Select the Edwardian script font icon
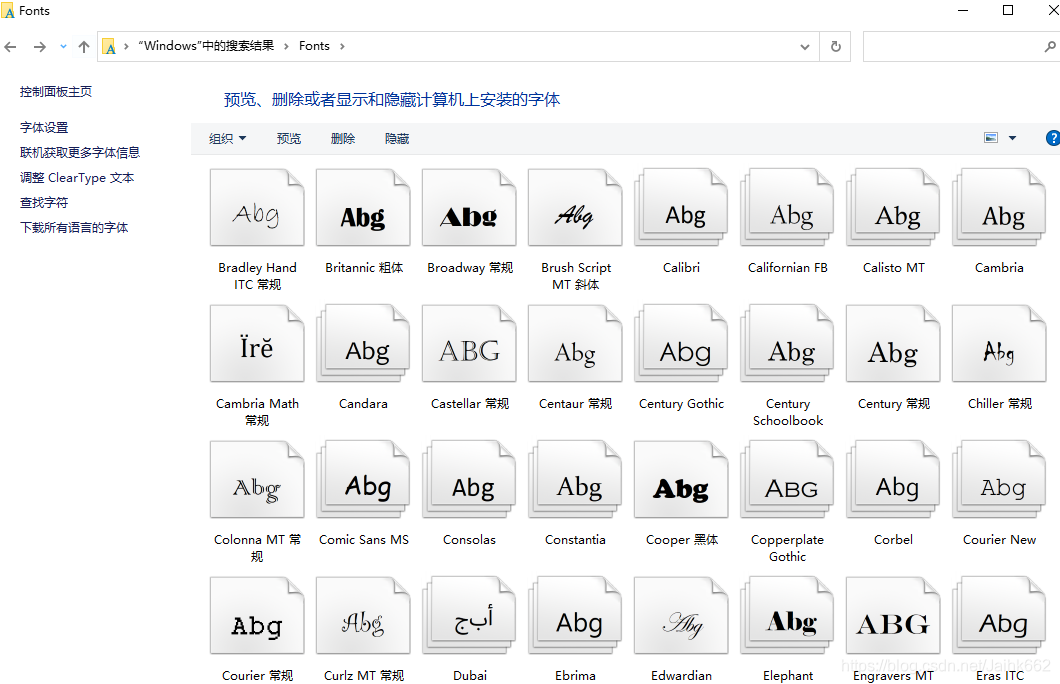 [681, 616]
